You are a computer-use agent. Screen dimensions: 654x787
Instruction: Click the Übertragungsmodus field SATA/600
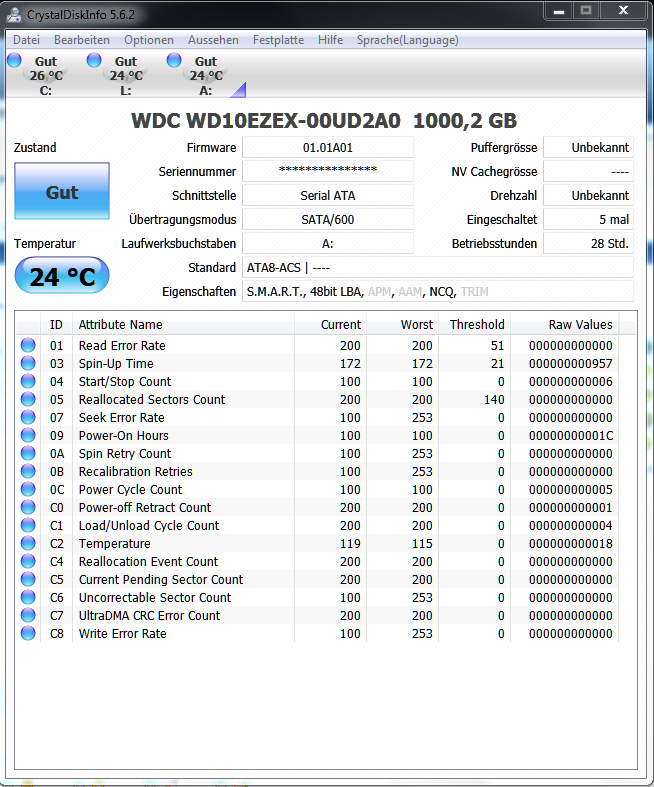click(x=328, y=219)
